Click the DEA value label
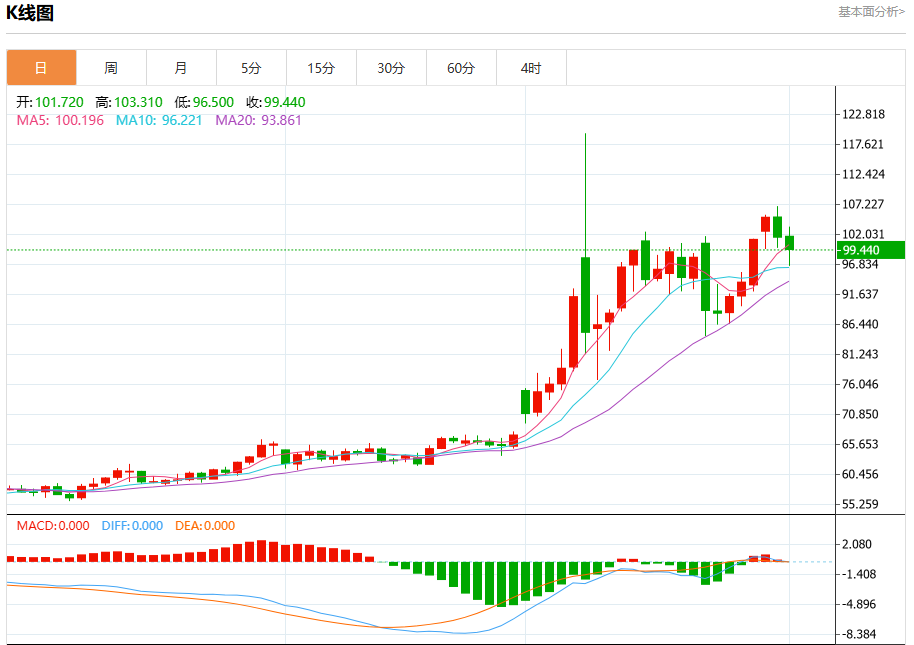914x645 pixels. pyautogui.click(x=205, y=526)
